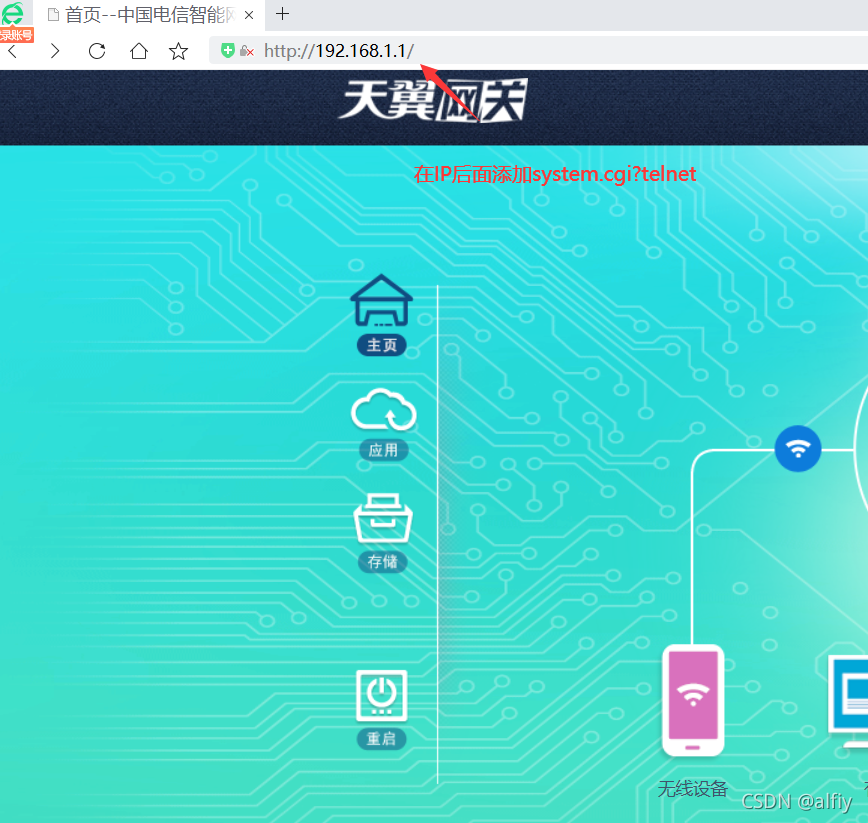
Task: Open a new tab with plus button
Action: (x=282, y=14)
